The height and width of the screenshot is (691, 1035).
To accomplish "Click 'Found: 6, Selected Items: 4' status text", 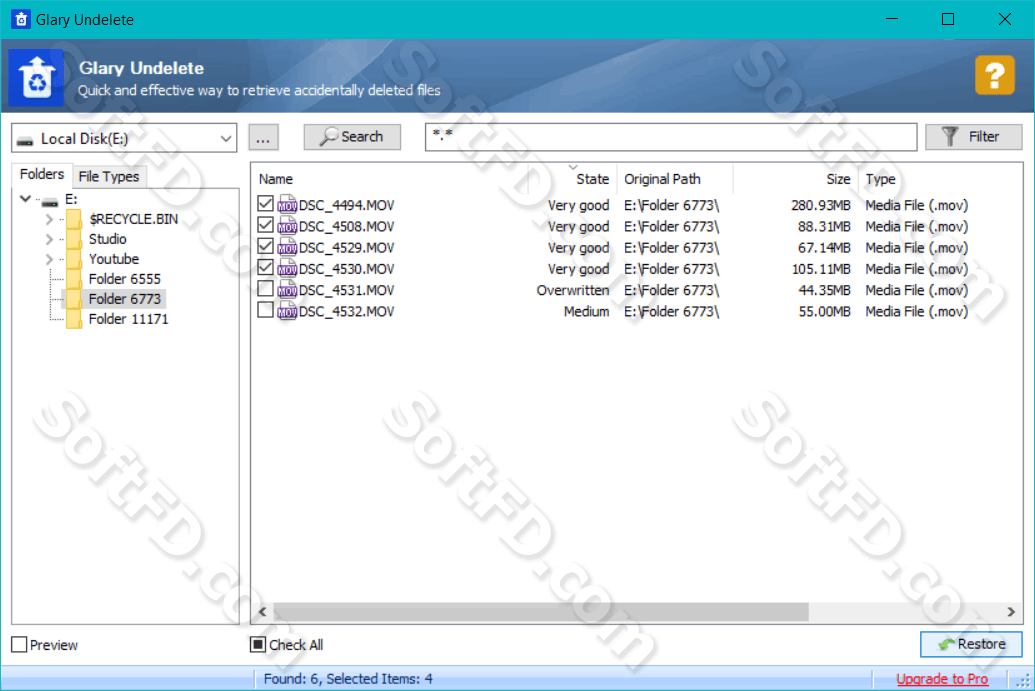I will 348,678.
